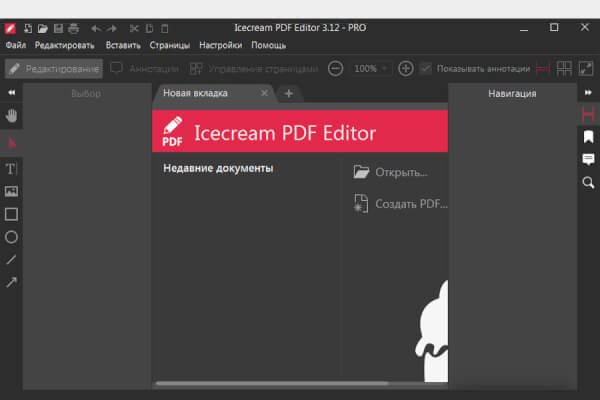Click the page grid layout icon
Image resolution: width=600 pixels, height=400 pixels.
[x=564, y=69]
